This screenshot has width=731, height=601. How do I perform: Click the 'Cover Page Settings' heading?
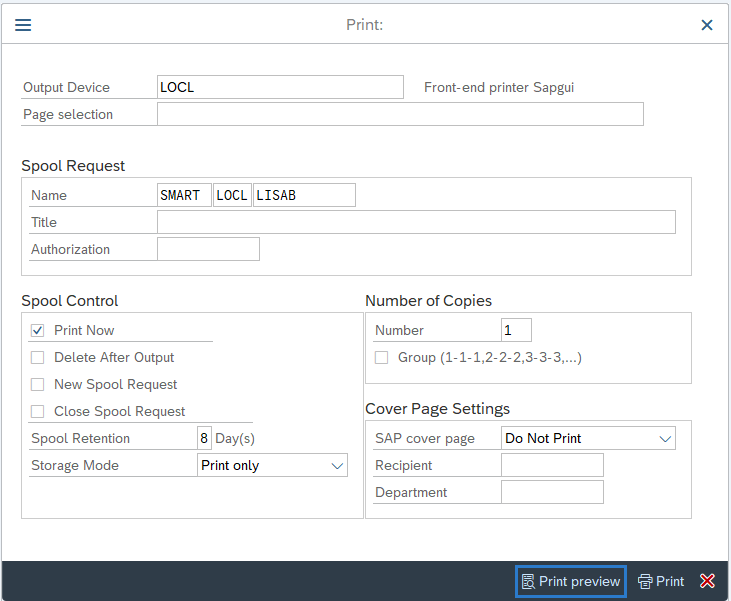[437, 408]
